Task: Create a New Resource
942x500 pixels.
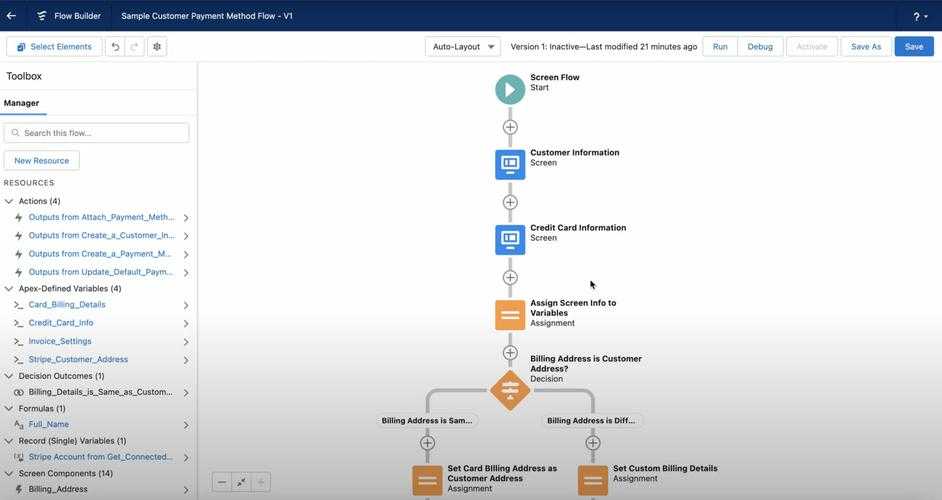Action: [x=41, y=160]
